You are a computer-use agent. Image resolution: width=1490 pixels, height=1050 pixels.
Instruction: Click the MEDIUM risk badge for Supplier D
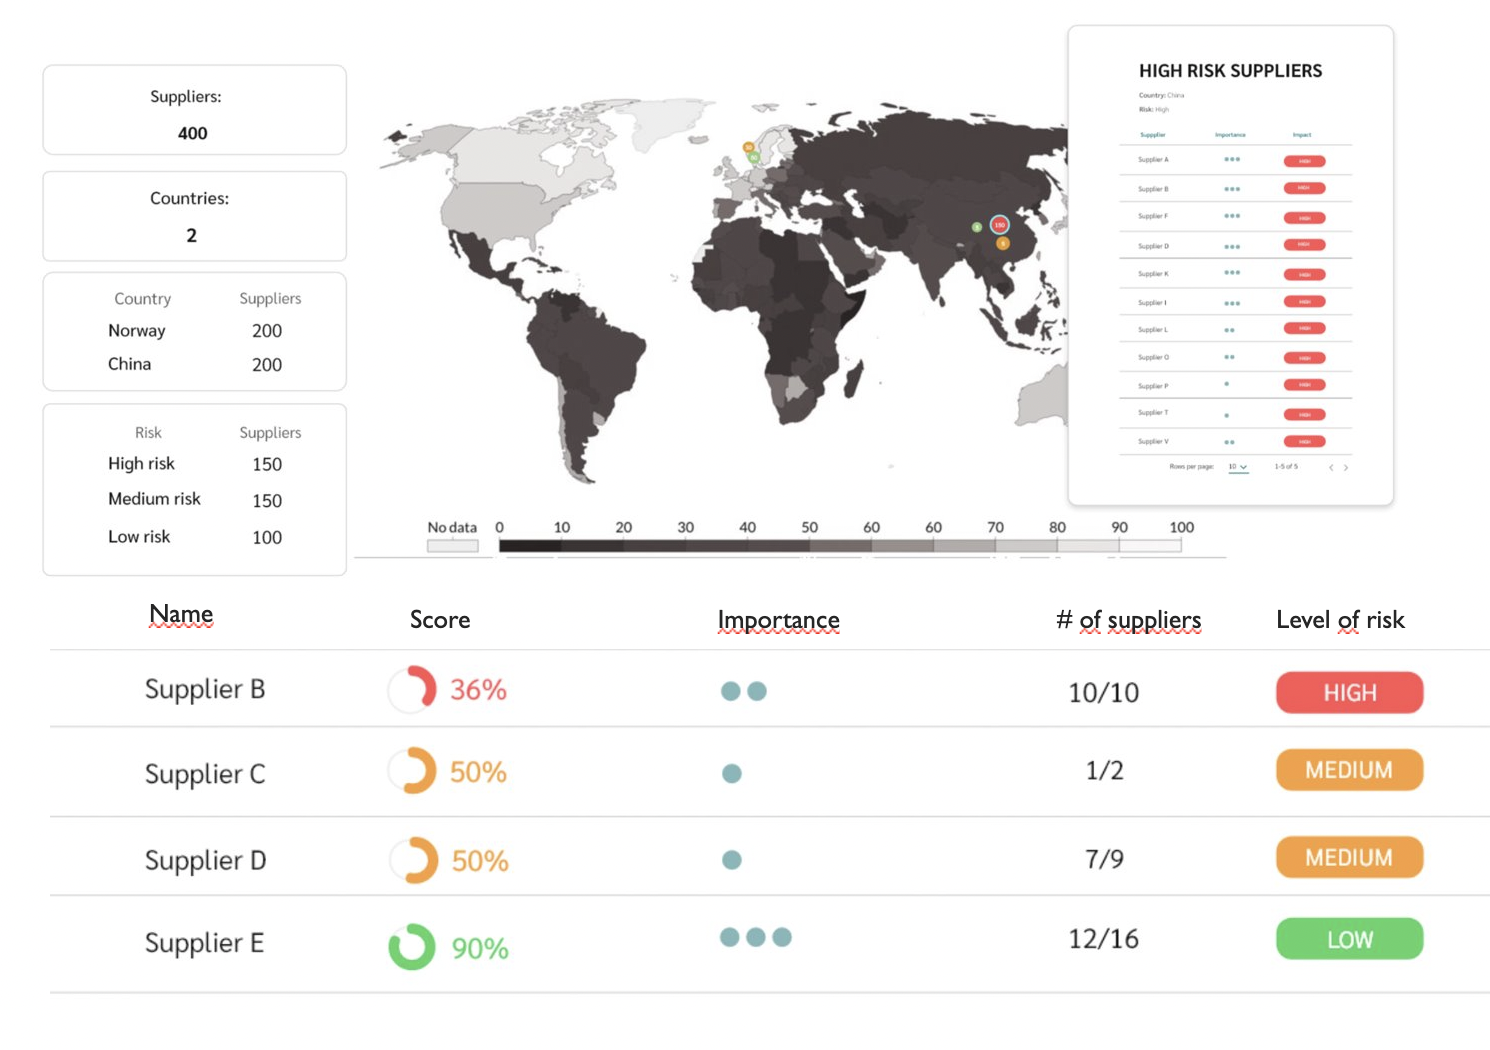click(1349, 857)
